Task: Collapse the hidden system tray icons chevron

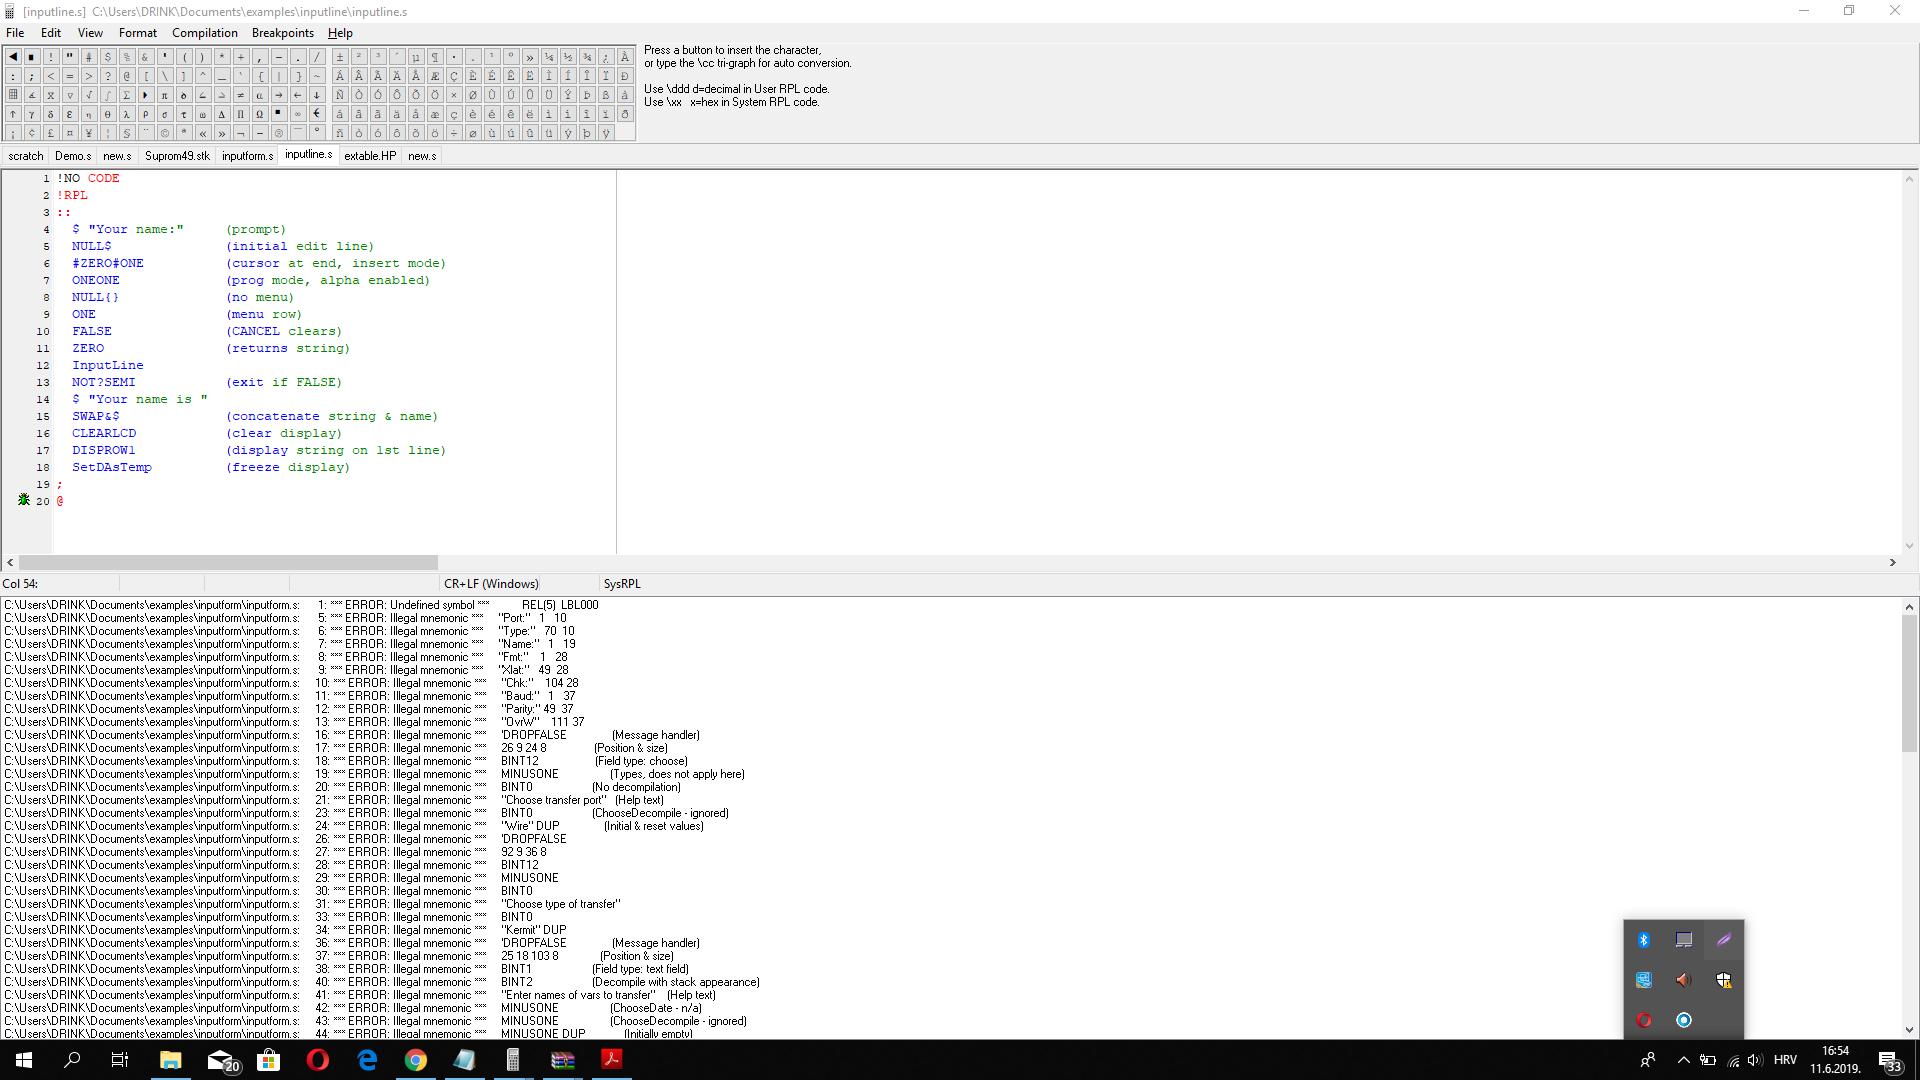Action: point(1683,1060)
